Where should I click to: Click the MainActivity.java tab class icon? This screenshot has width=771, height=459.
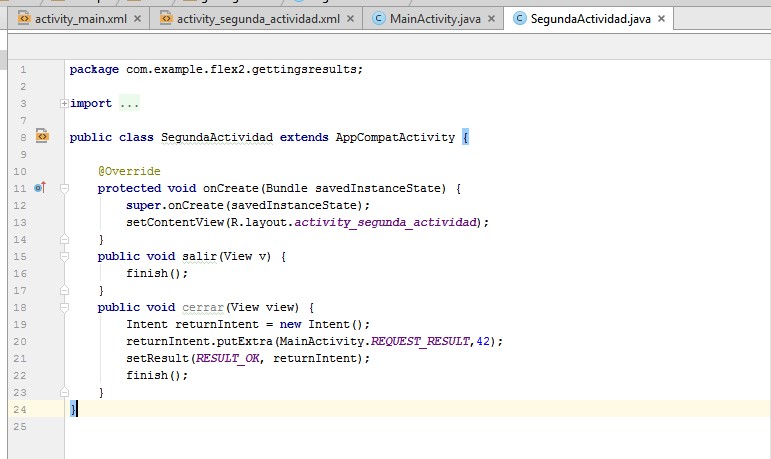tap(378, 18)
